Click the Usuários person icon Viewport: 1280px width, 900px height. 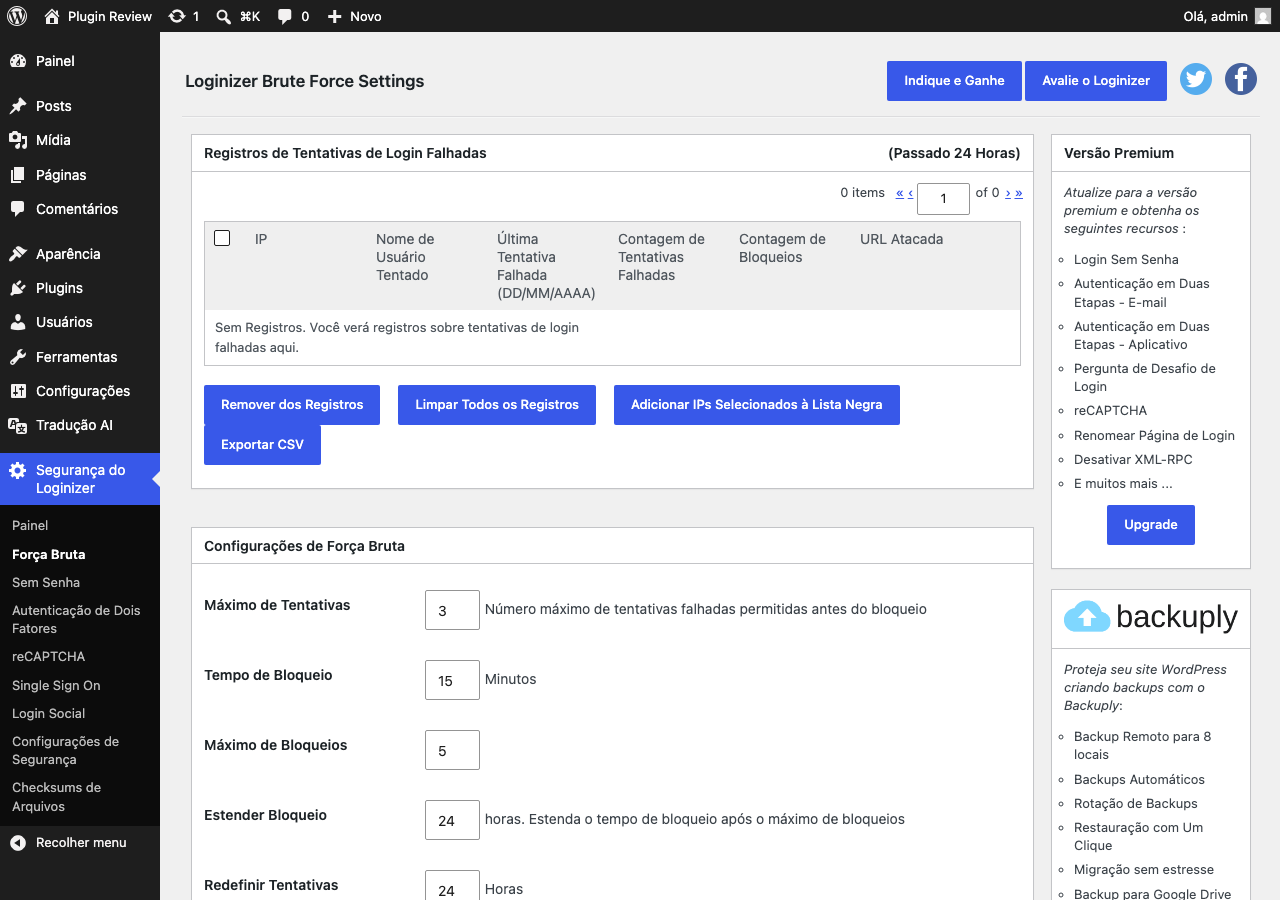18,322
